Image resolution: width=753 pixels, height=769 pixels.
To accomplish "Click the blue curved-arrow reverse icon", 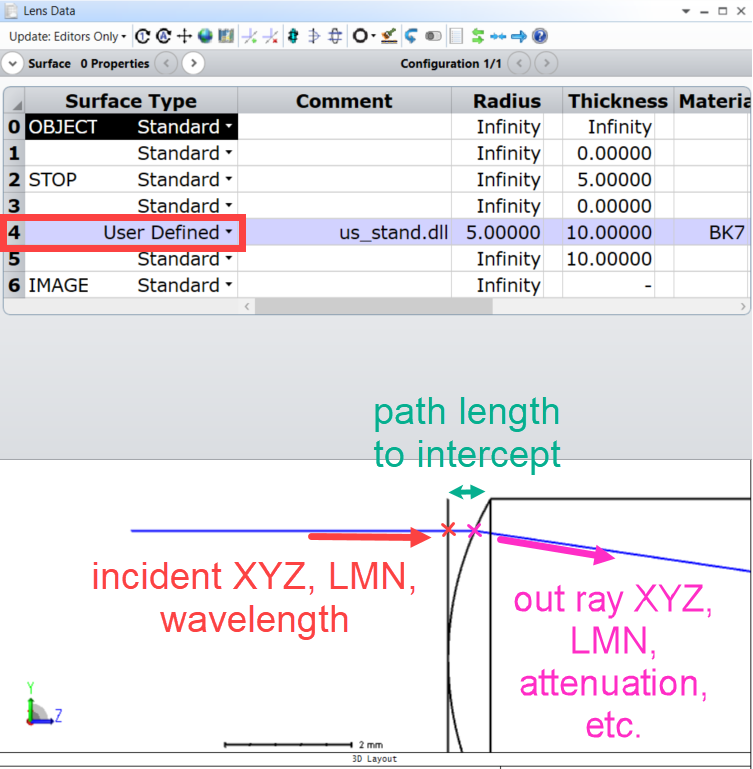I will [411, 36].
